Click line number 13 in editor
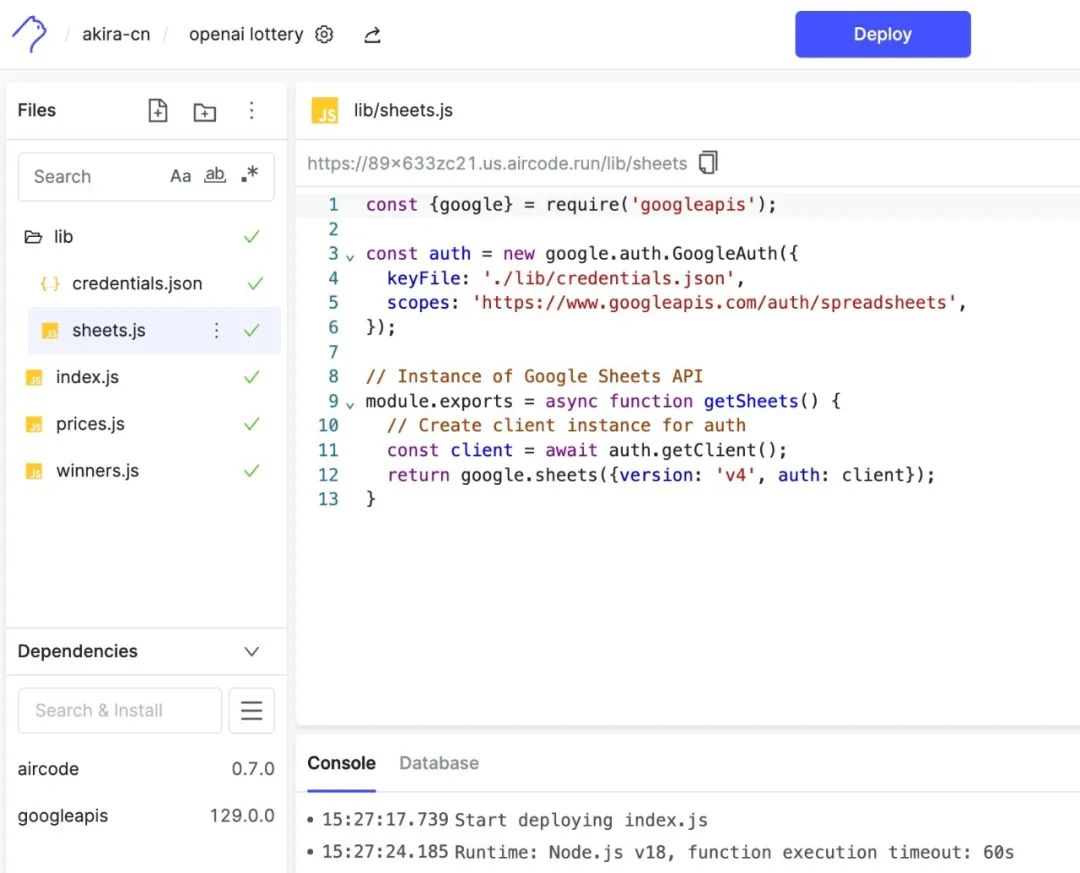The width and height of the screenshot is (1080, 873). point(329,499)
